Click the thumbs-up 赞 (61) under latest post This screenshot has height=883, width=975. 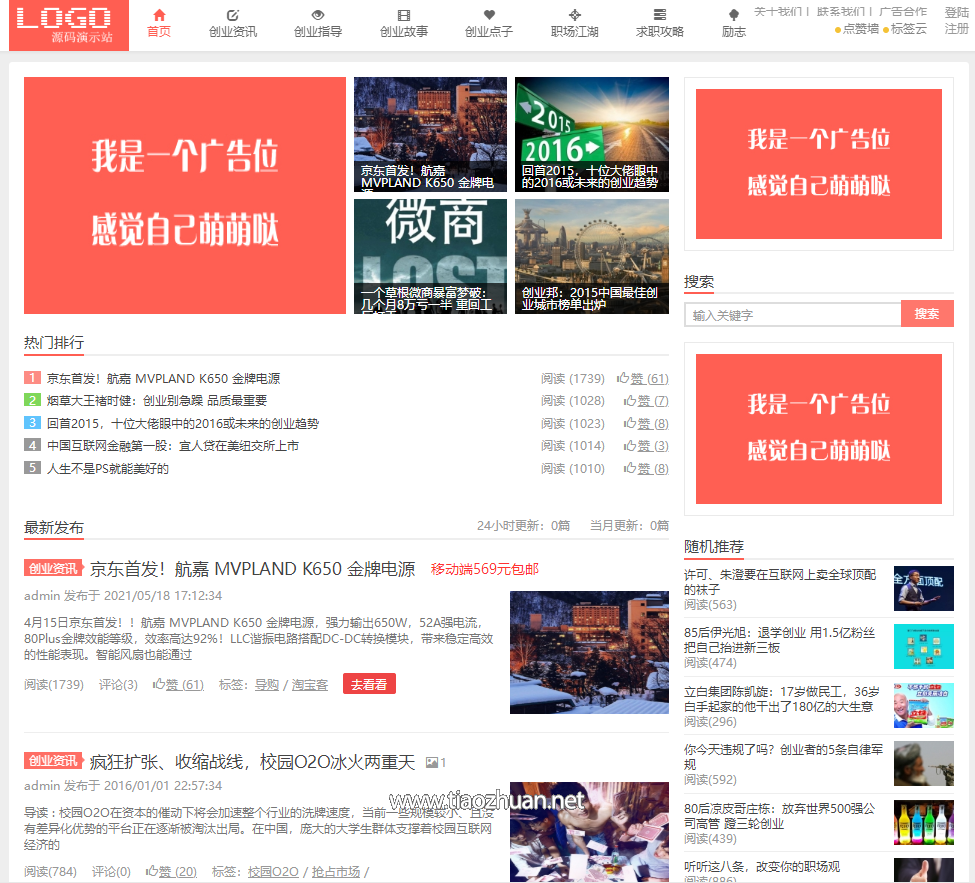pos(178,685)
